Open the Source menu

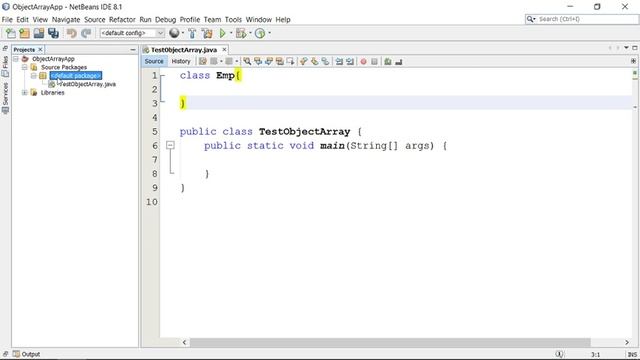tap(95, 20)
